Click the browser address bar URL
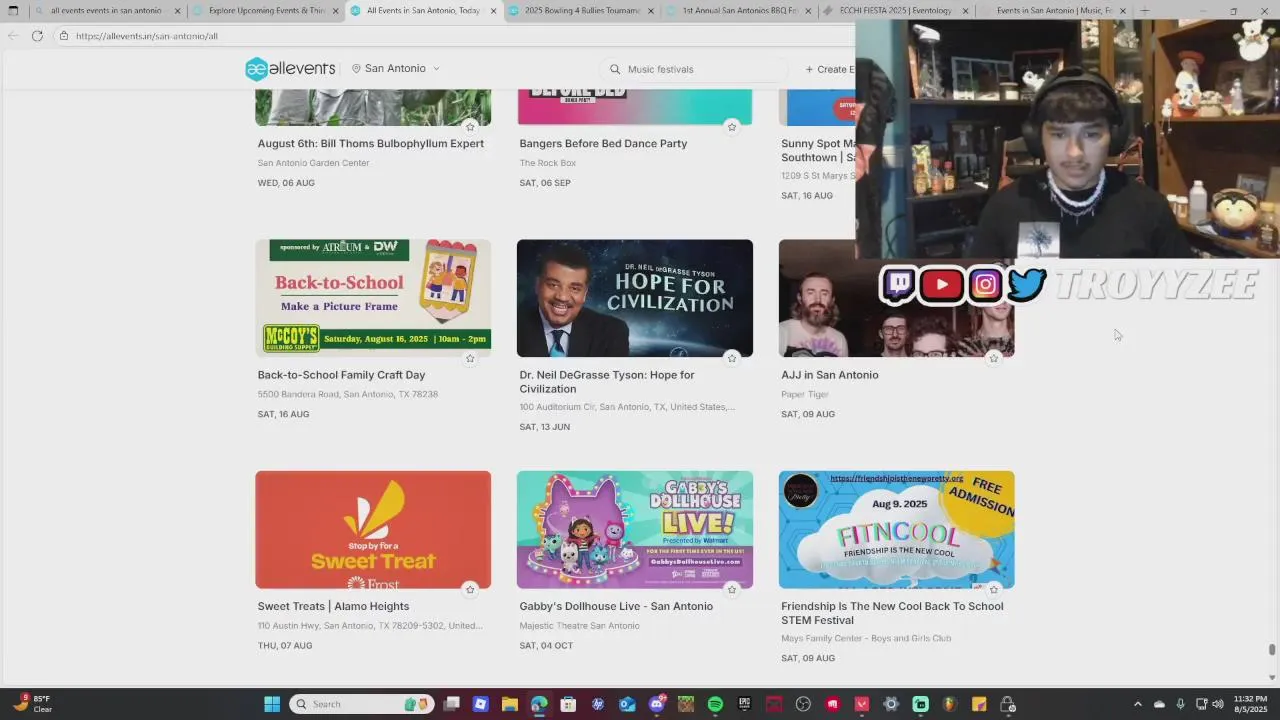Viewport: 1280px width, 720px height. (x=147, y=36)
